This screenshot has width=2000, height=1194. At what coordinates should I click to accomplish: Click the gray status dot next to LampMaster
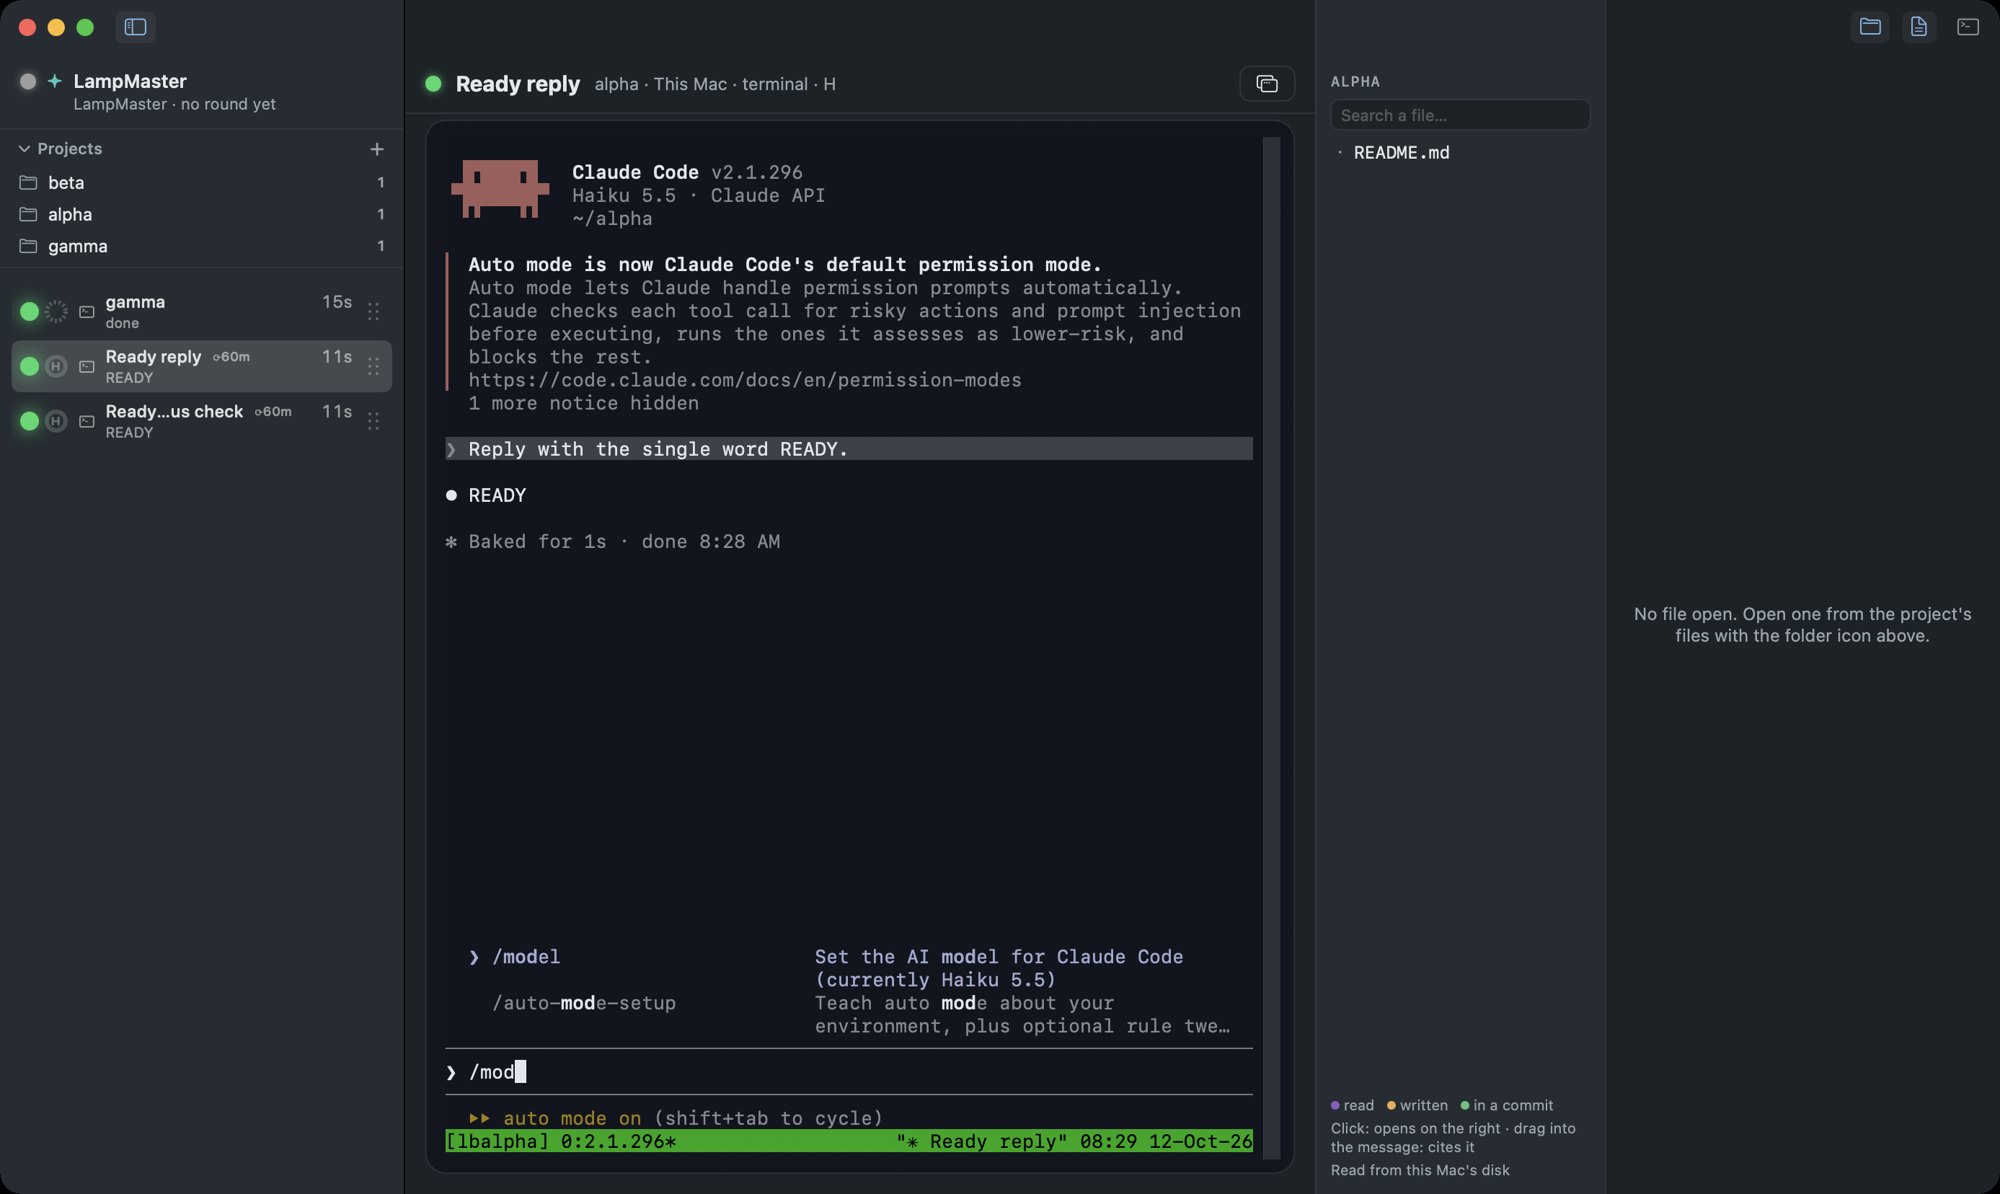click(x=28, y=81)
